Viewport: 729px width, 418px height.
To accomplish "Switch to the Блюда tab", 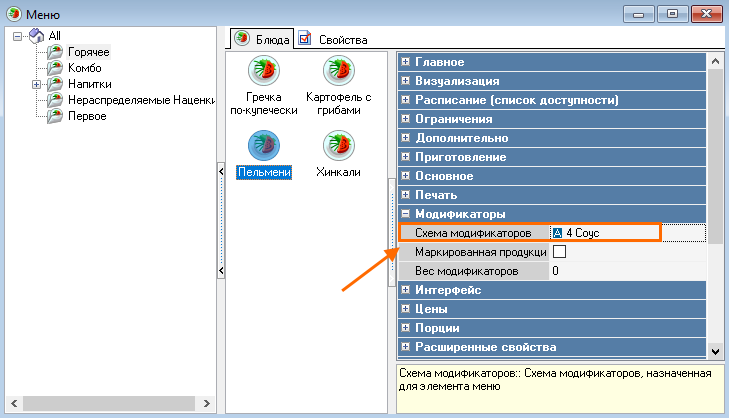I will (x=262, y=39).
